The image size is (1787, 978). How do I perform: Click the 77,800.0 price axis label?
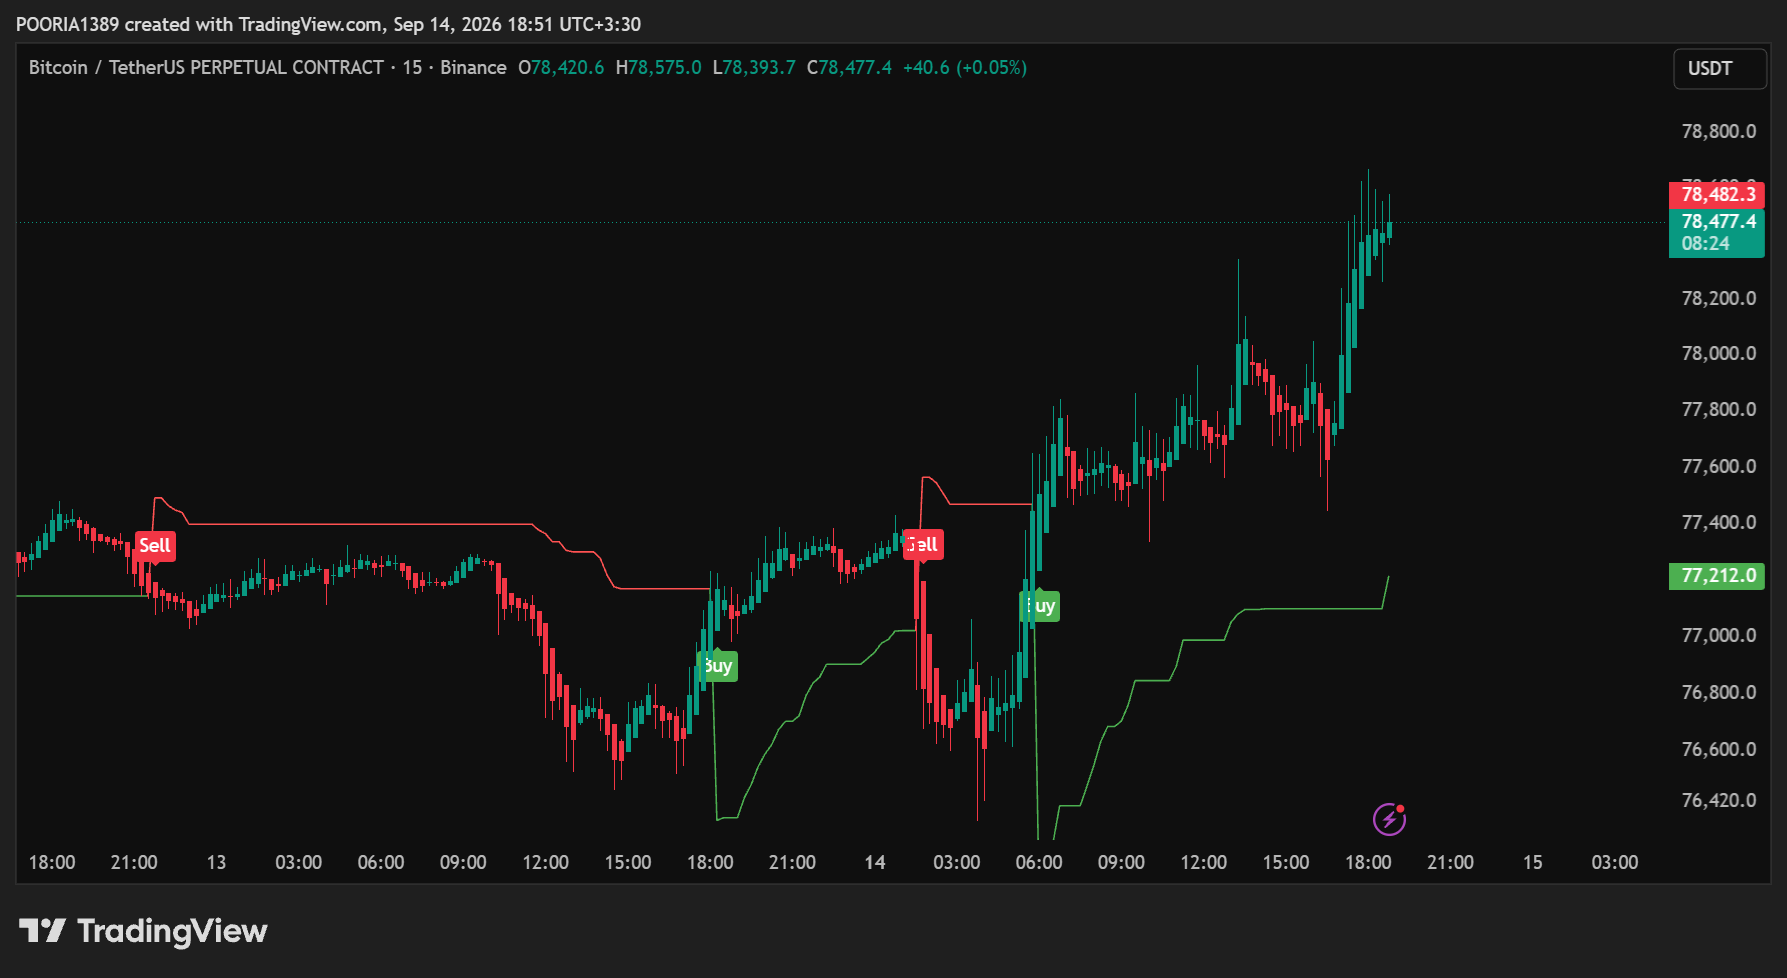pyautogui.click(x=1718, y=410)
